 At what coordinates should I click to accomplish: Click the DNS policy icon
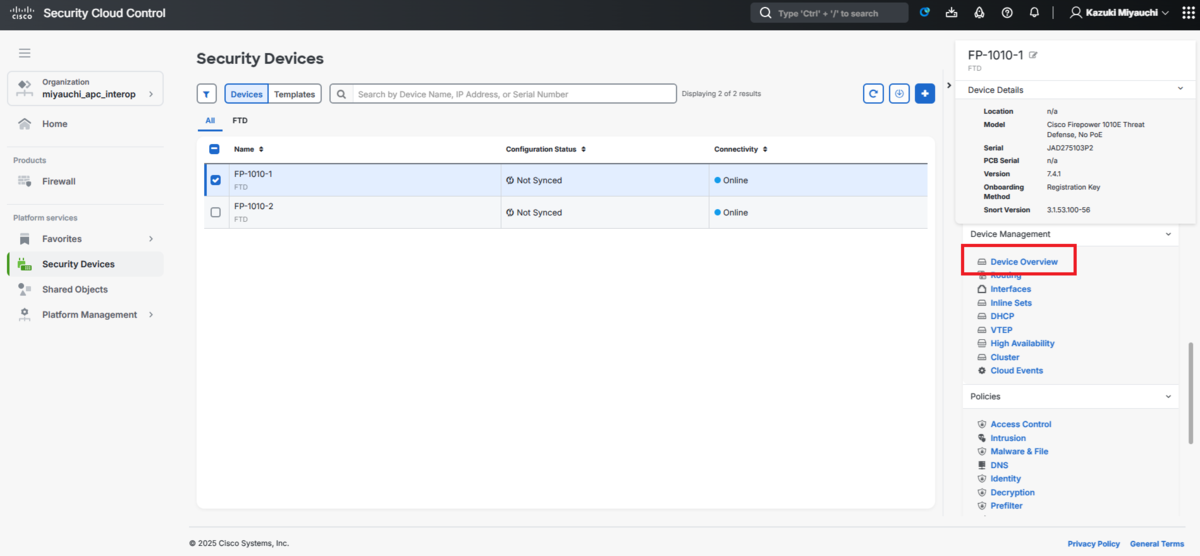982,465
